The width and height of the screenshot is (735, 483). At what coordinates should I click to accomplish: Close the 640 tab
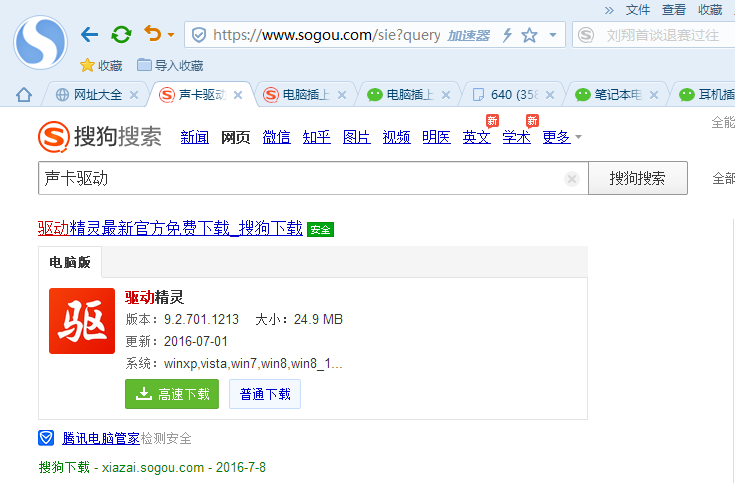pos(550,95)
